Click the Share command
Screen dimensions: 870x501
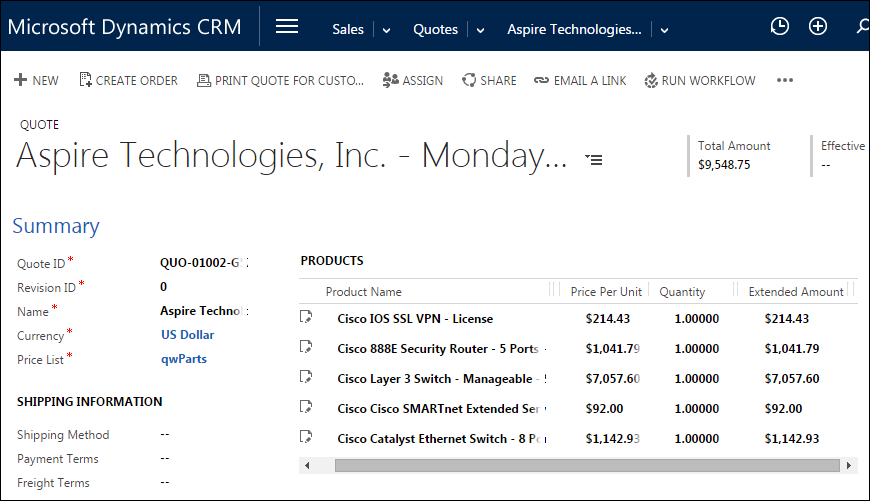click(x=489, y=80)
